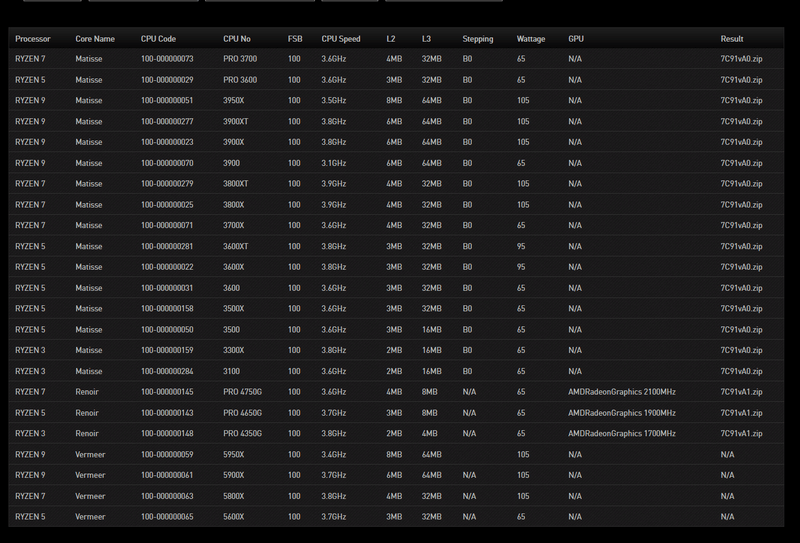Select CPU code 100-000000279
The width and height of the screenshot is (800, 543).
click(x=167, y=184)
